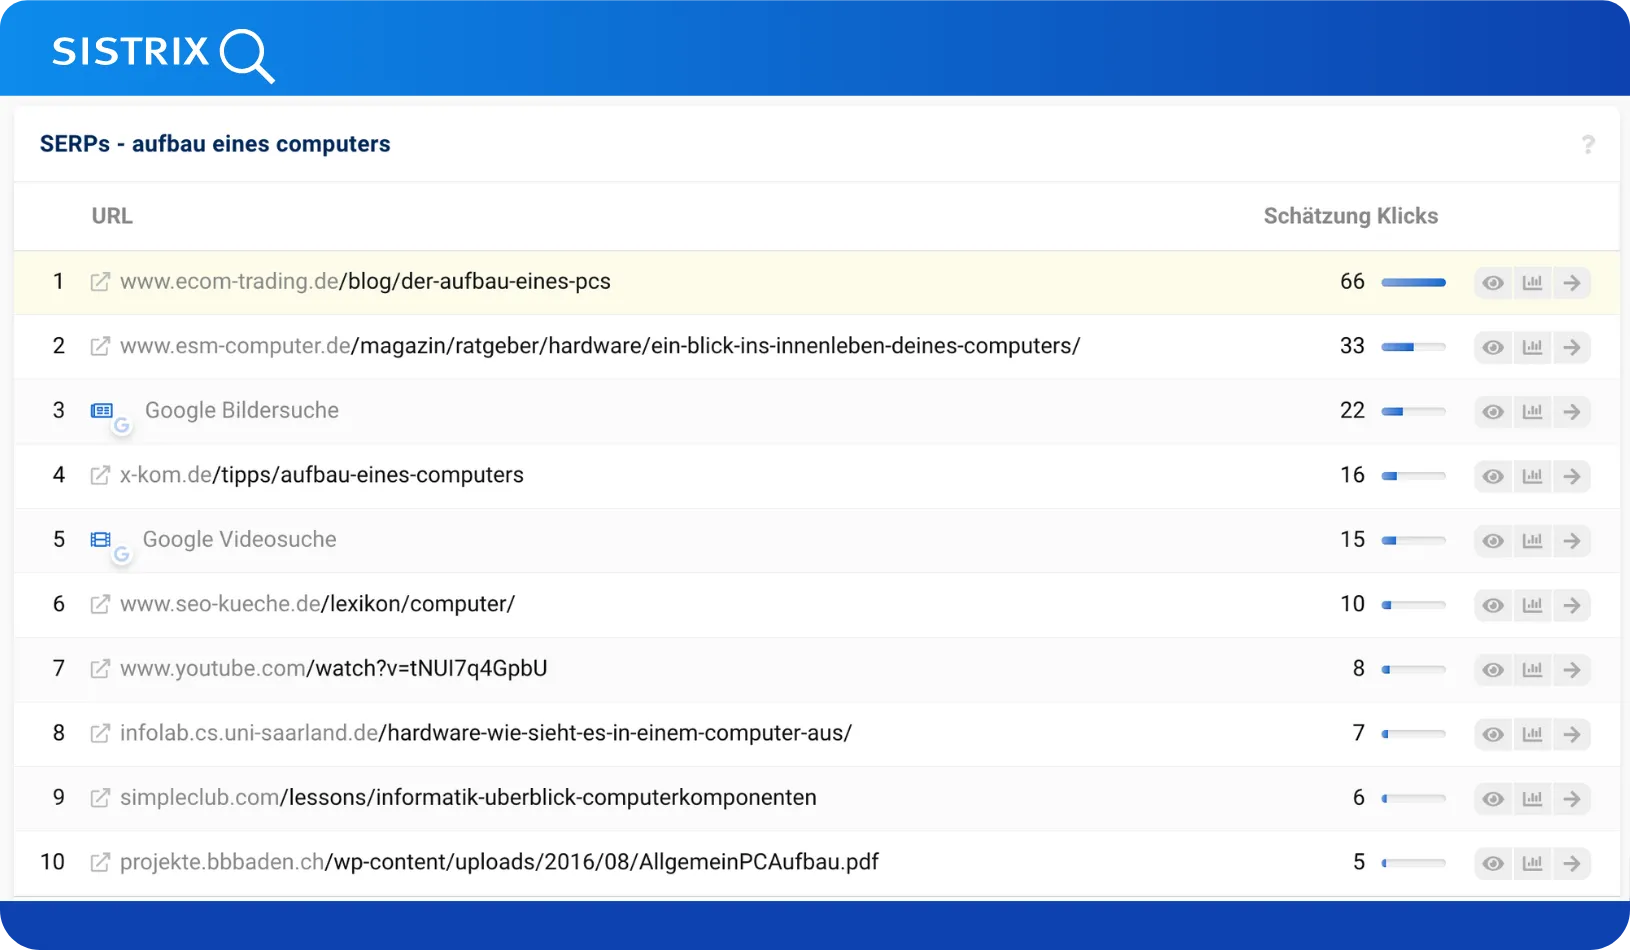This screenshot has height=950, width=1630.
Task: Click arrow icon for seo-kueche.de row
Action: click(1572, 605)
